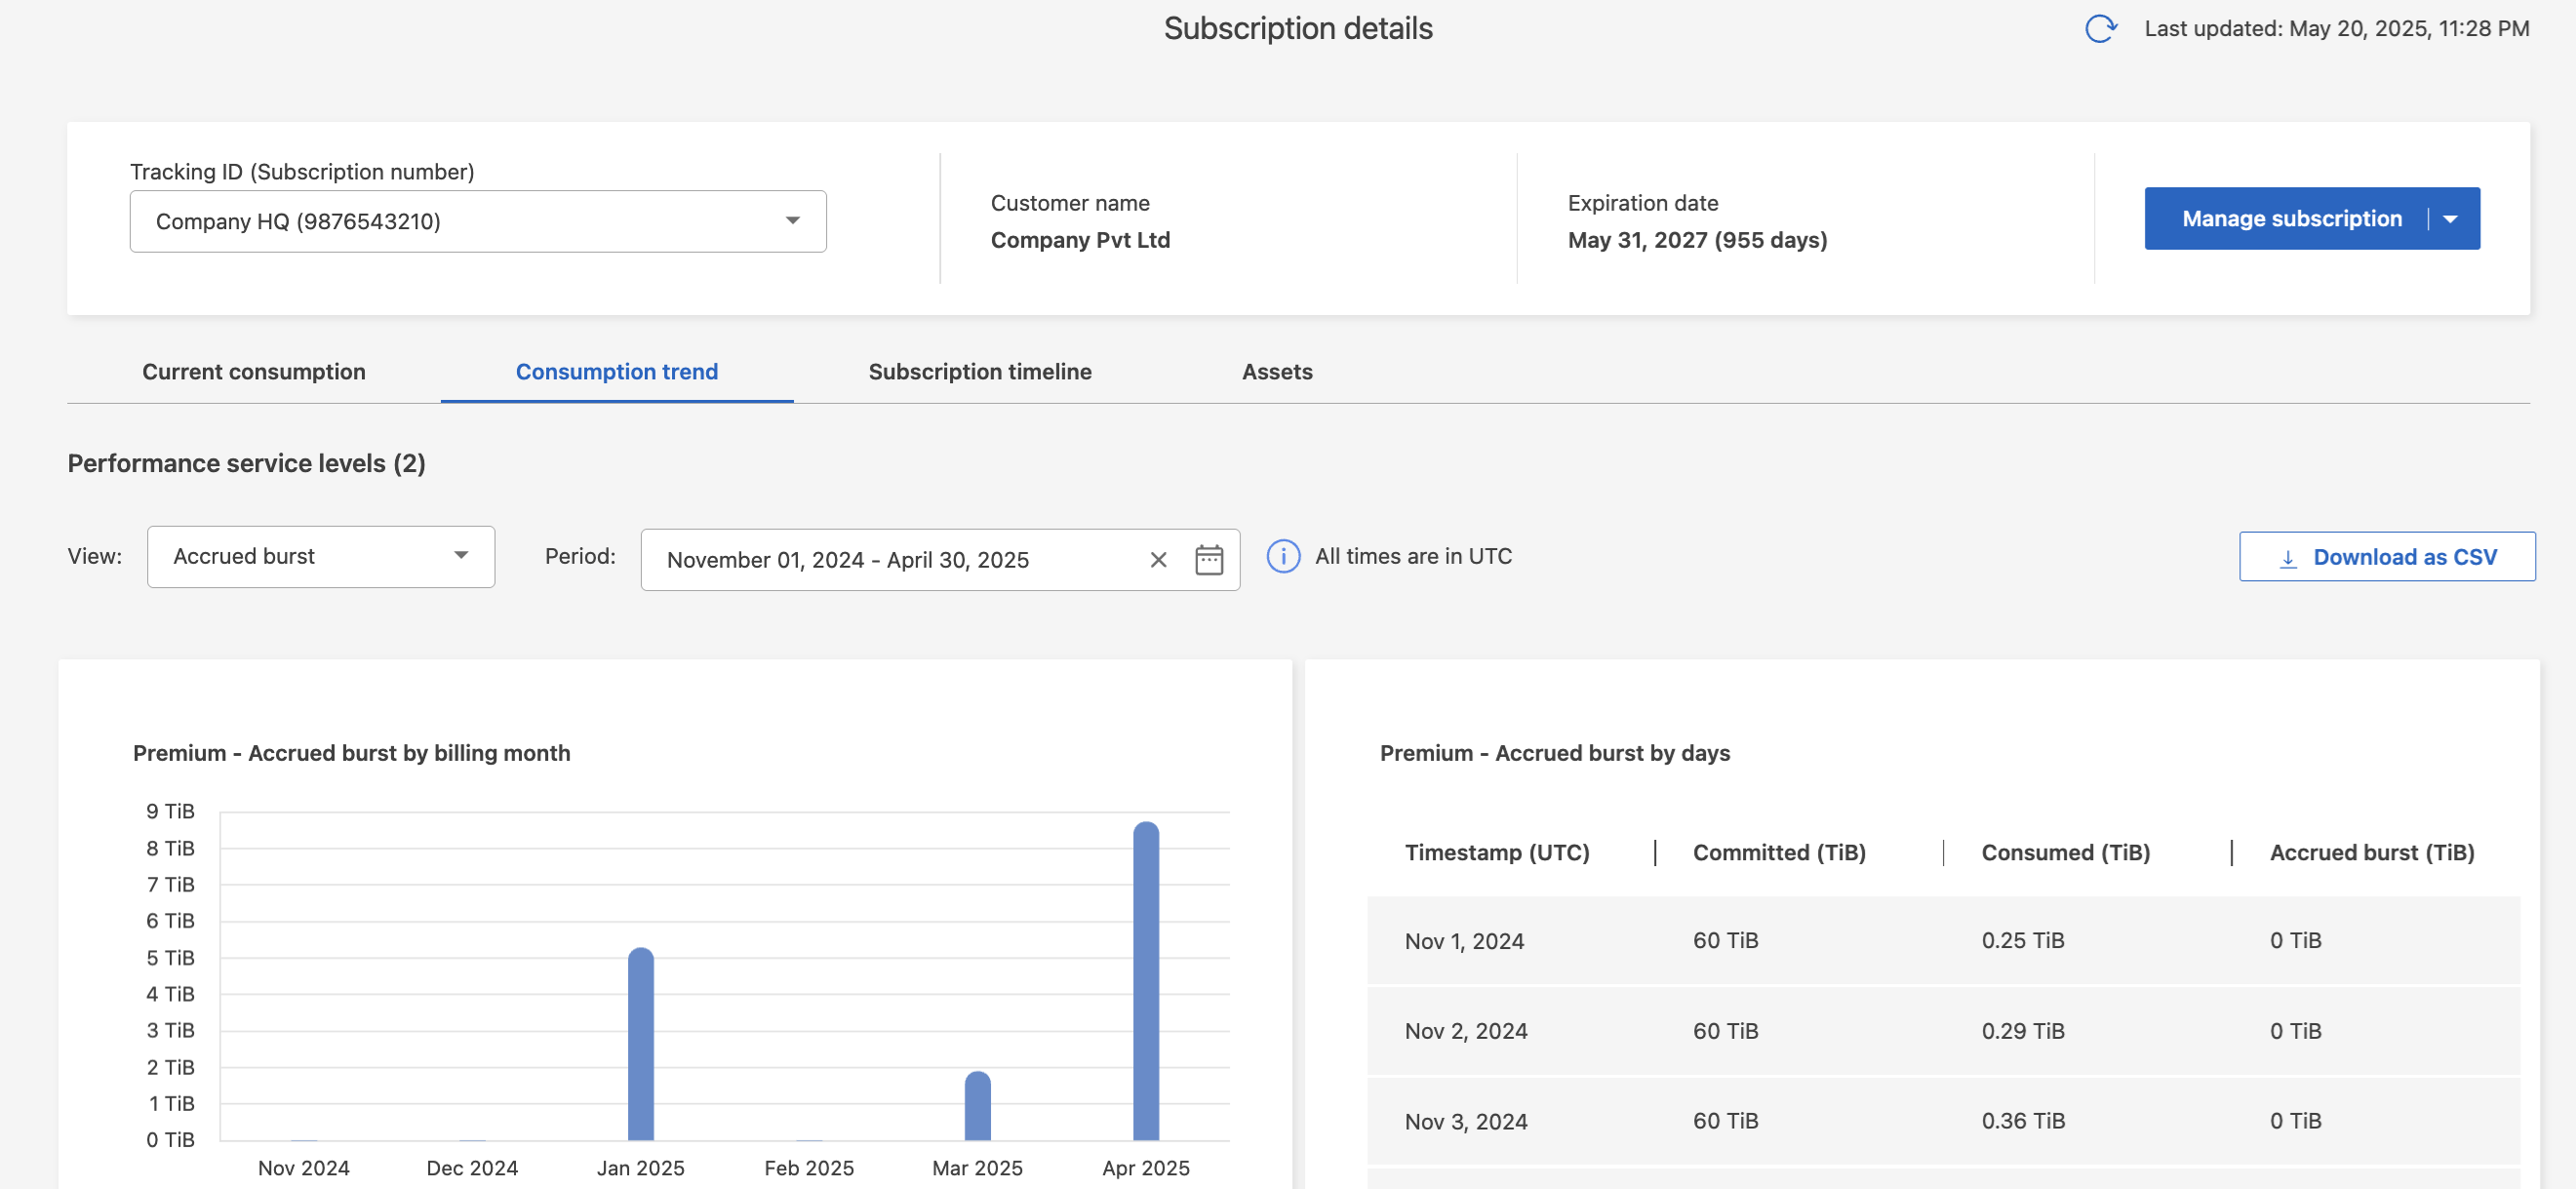Click the download arrow icon in CSV button
The image size is (2576, 1189).
pos(2288,558)
